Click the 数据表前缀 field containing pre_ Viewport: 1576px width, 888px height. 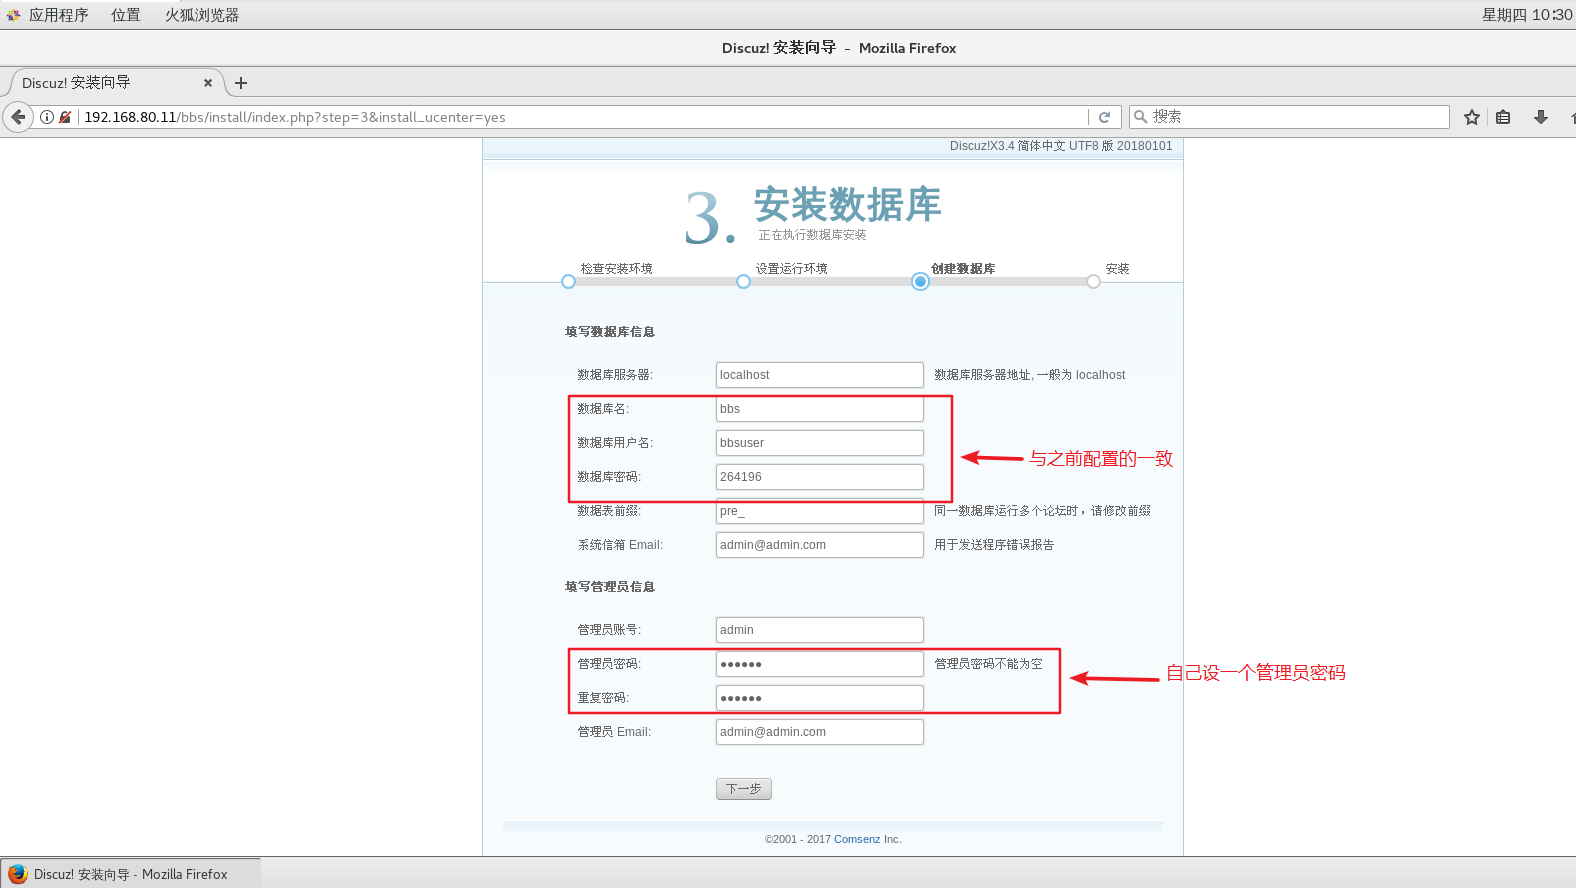820,511
